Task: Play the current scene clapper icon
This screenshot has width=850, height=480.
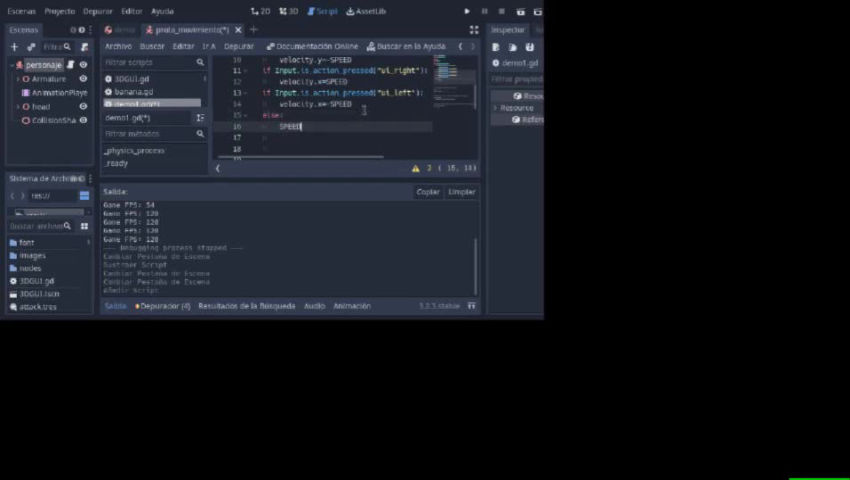Action: 520,11
